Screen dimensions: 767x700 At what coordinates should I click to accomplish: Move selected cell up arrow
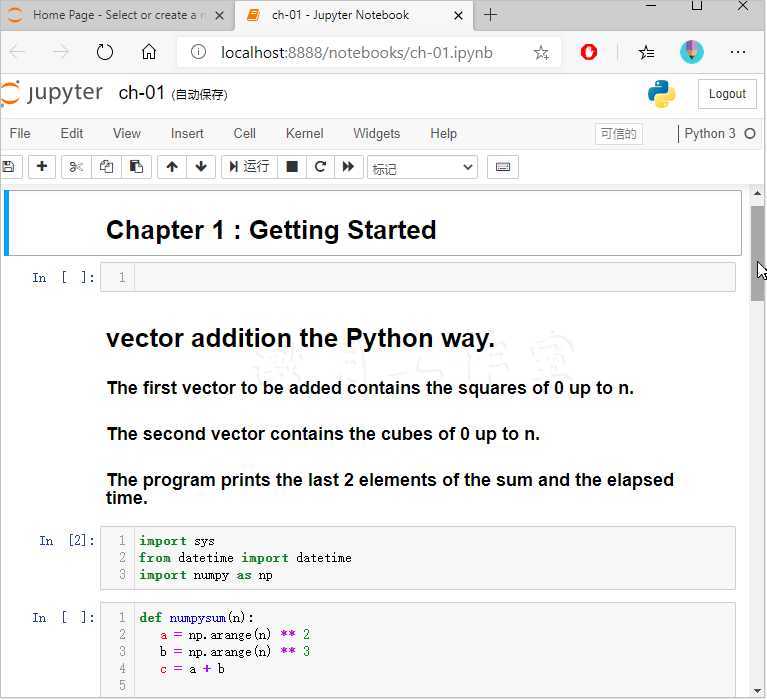[x=172, y=167]
